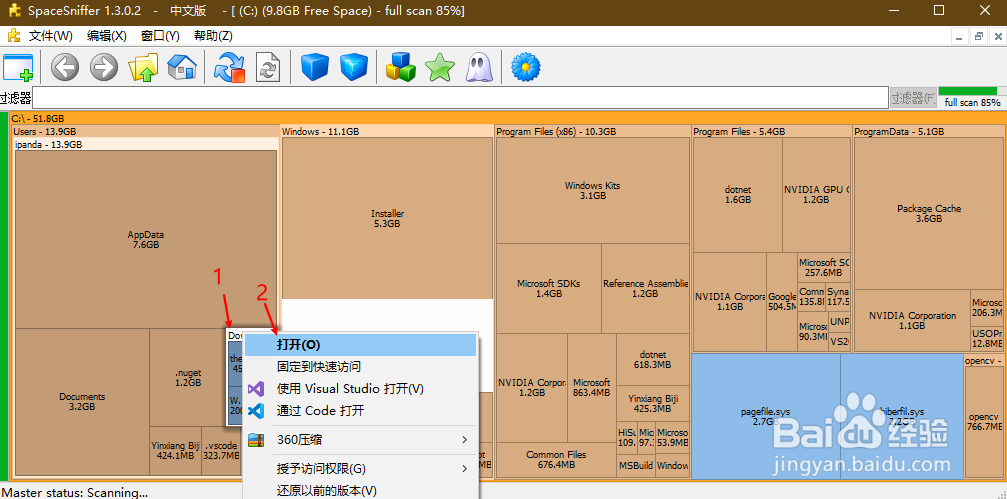
Task: Choose 固定到快速访问 in context menu
Action: pyautogui.click(x=360, y=367)
